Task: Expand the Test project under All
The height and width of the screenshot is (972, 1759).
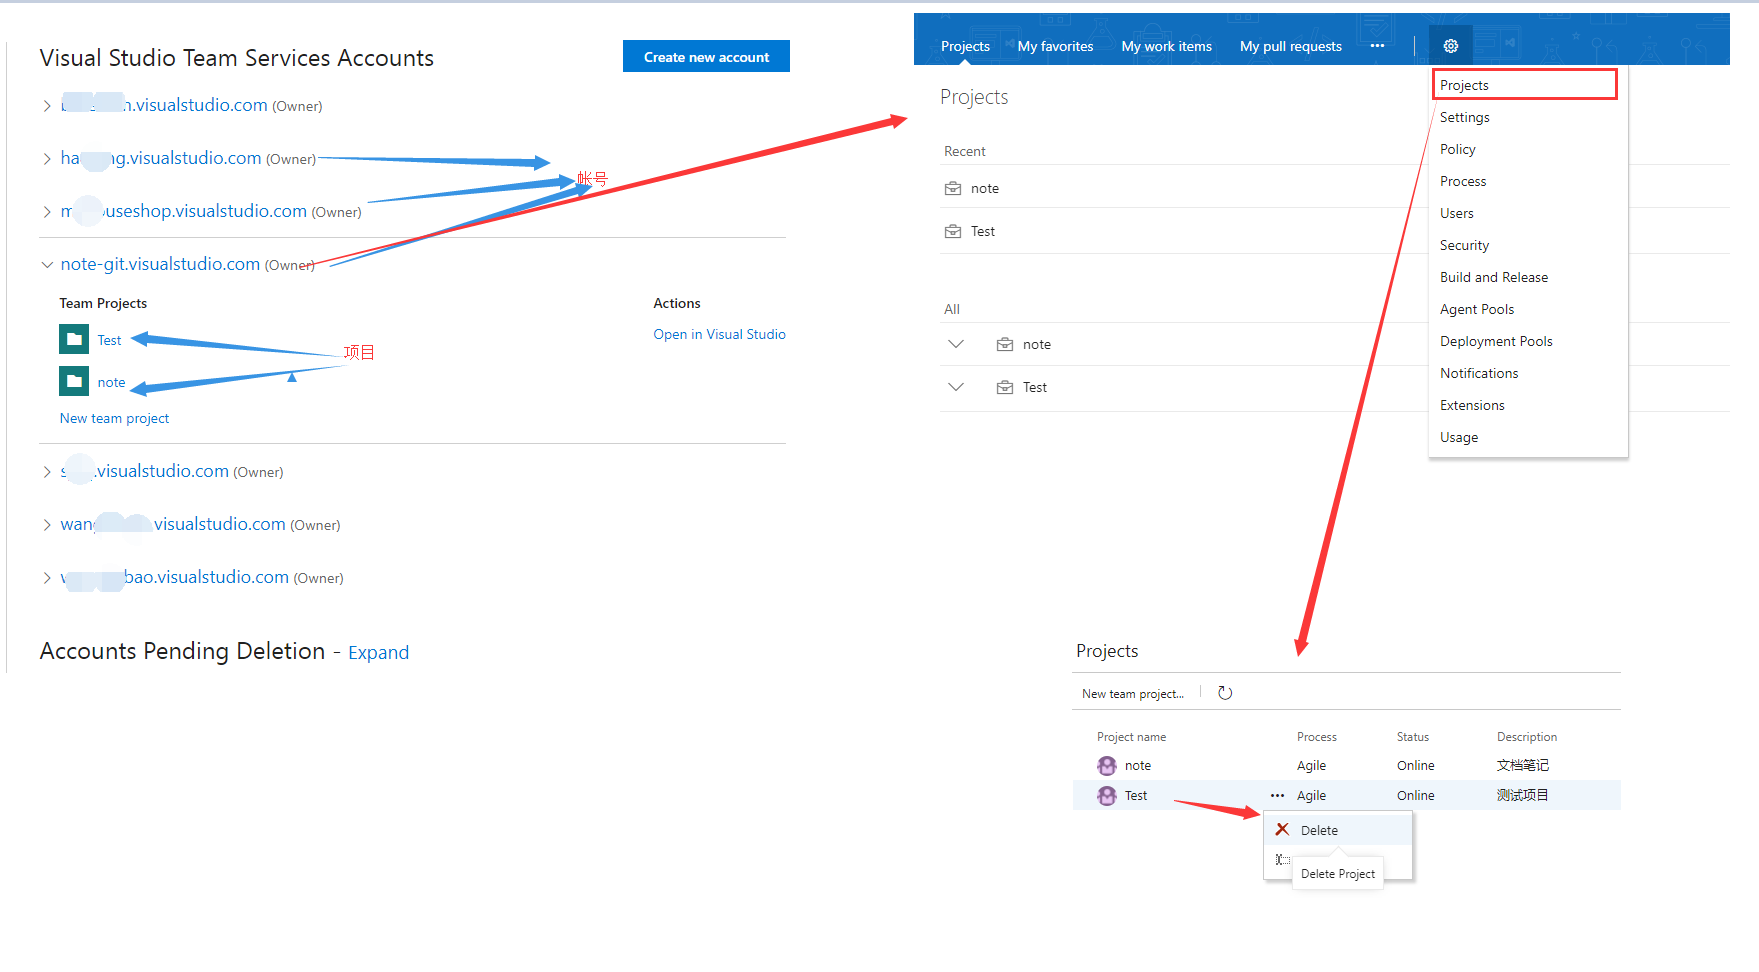Action: coord(956,387)
